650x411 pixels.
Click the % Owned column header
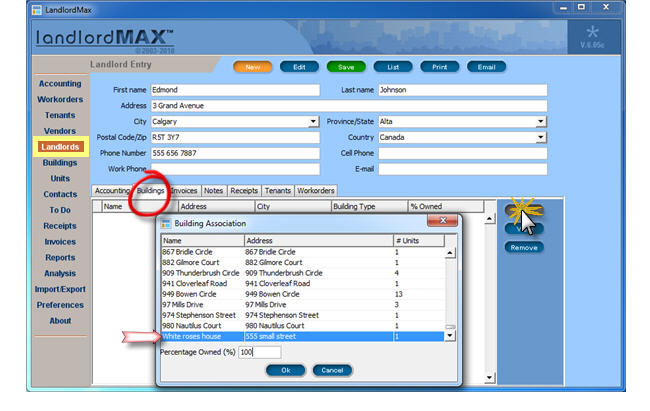446,207
